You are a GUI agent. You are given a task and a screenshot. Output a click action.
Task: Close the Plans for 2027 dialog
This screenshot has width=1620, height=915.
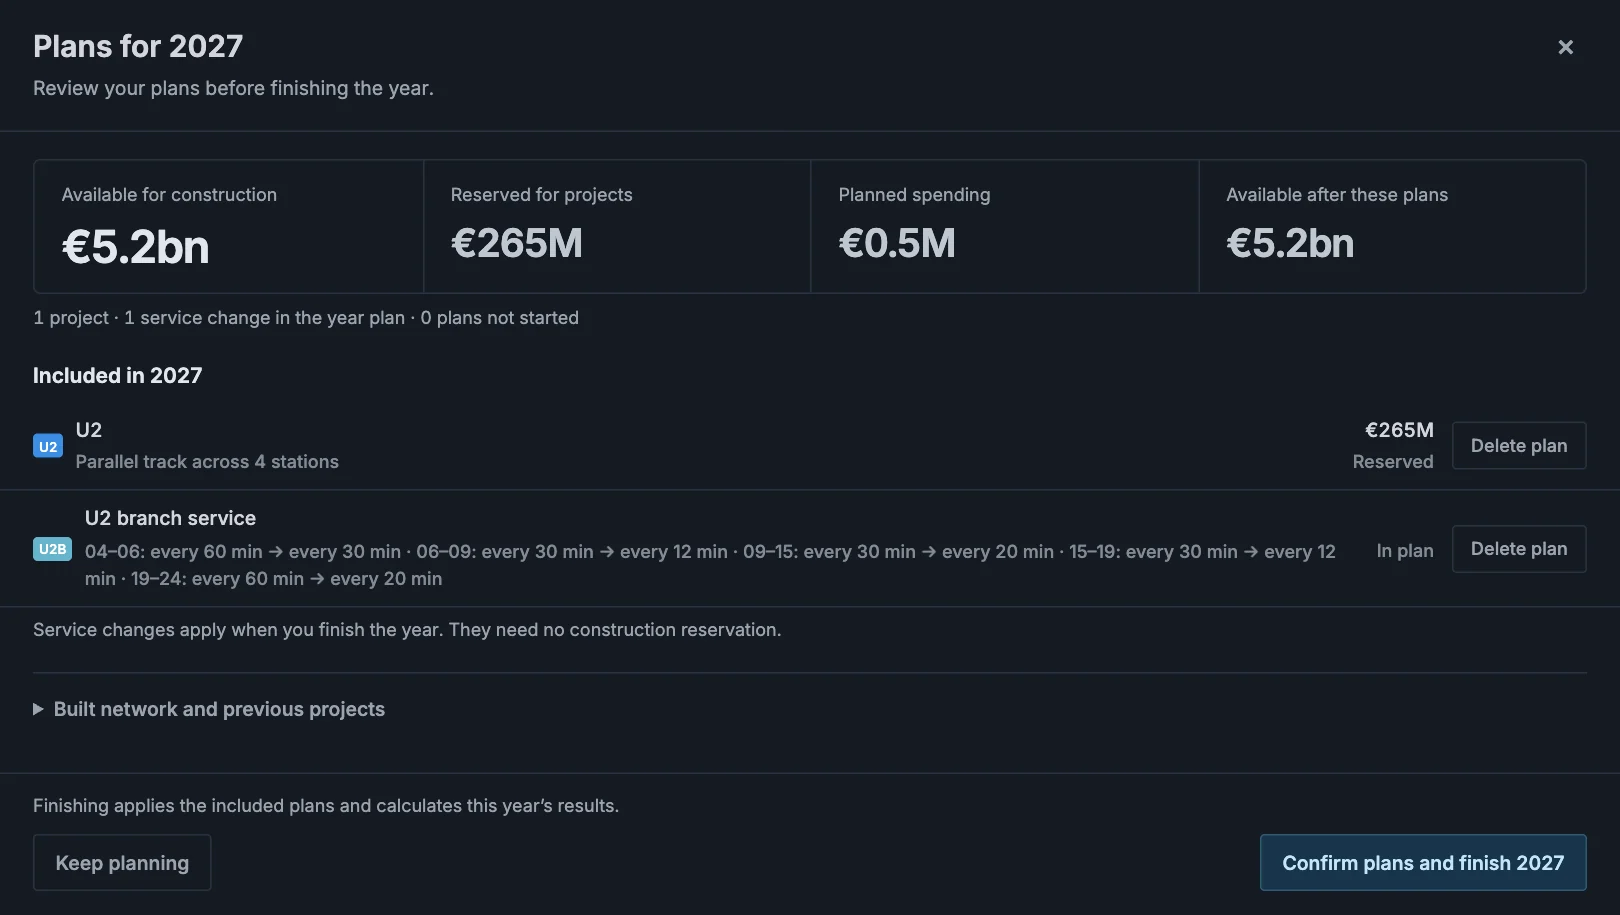1565,47
